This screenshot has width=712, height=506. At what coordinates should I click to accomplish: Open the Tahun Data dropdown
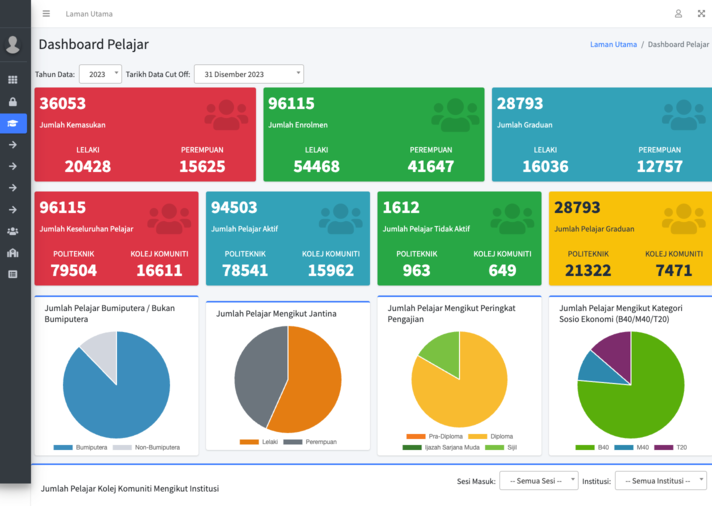pyautogui.click(x=100, y=74)
